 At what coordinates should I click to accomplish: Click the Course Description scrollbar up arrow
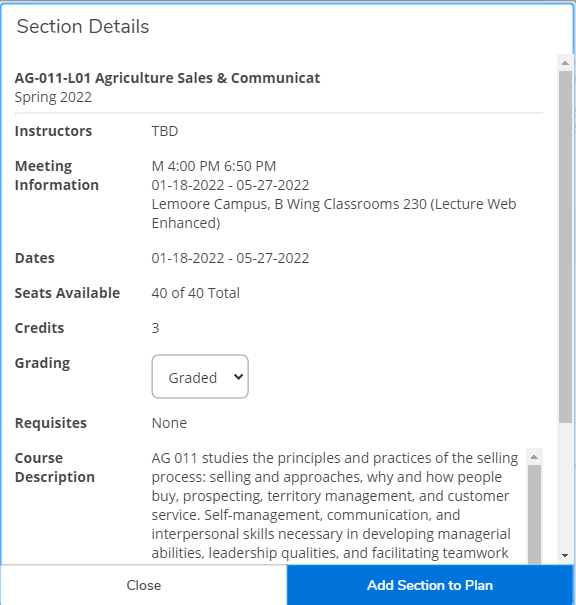[x=534, y=457]
